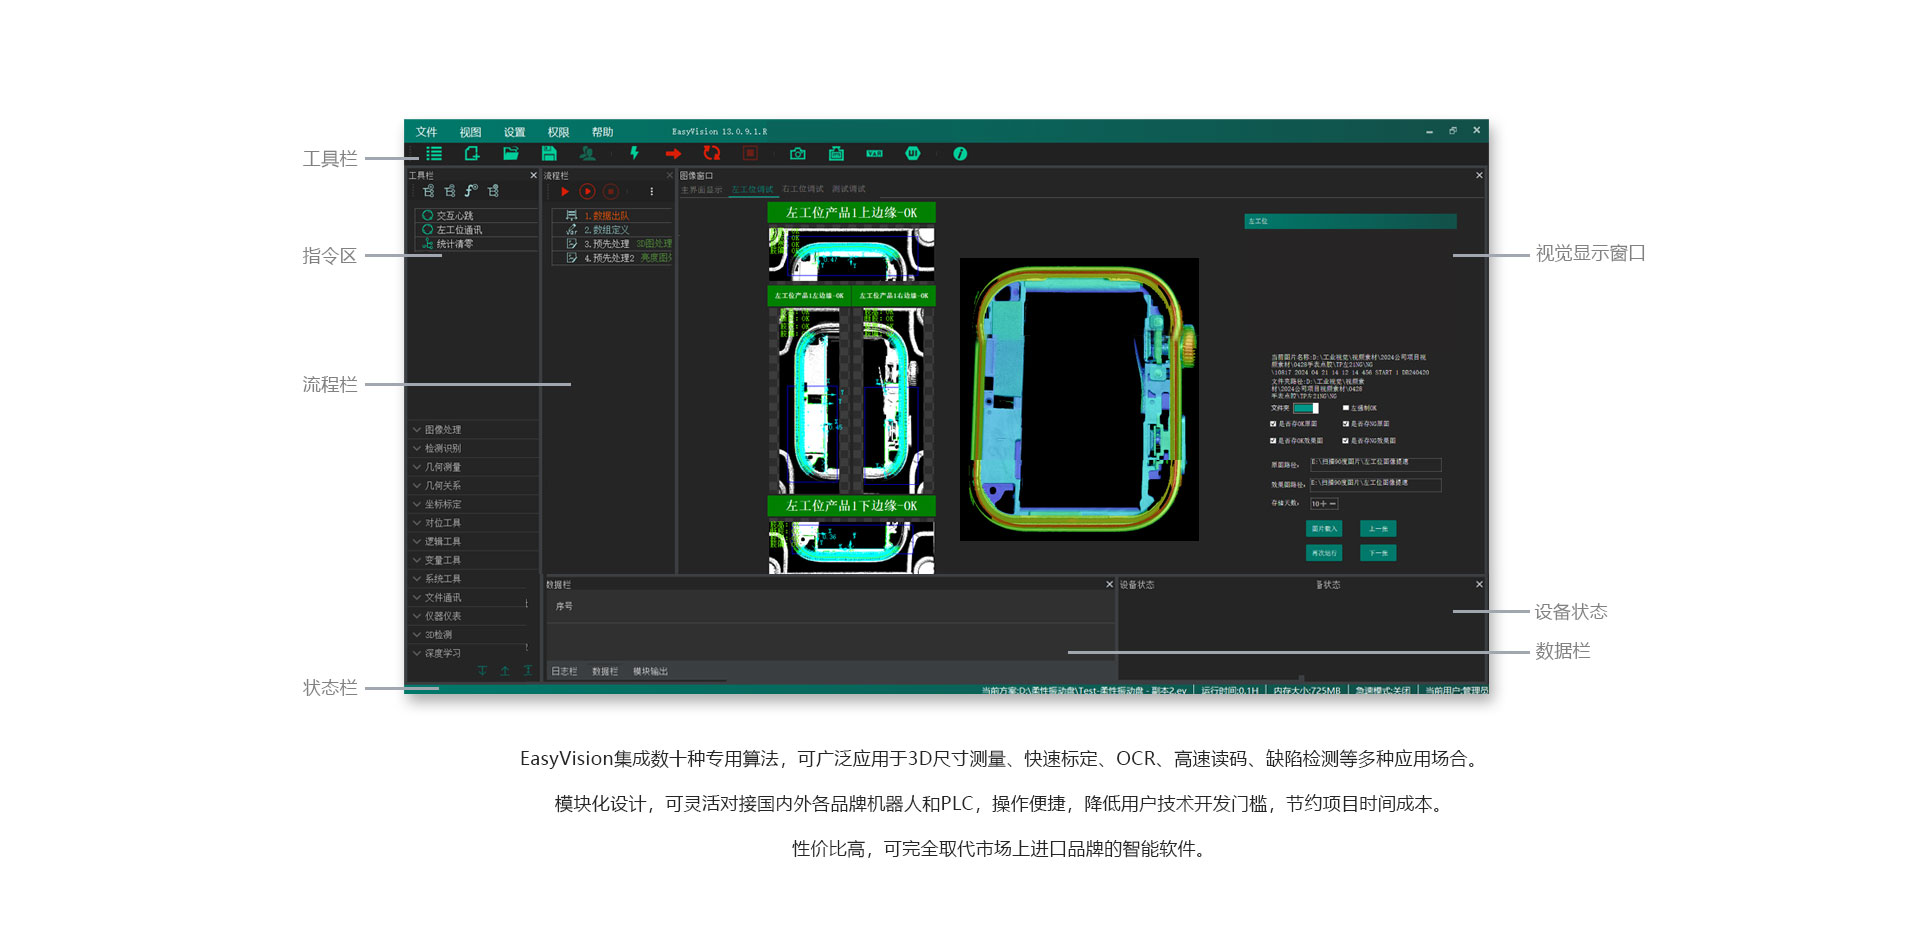The image size is (1920, 927).
Task: Click the fourth tree-node icon in 工具栏 panel
Action: tap(493, 191)
